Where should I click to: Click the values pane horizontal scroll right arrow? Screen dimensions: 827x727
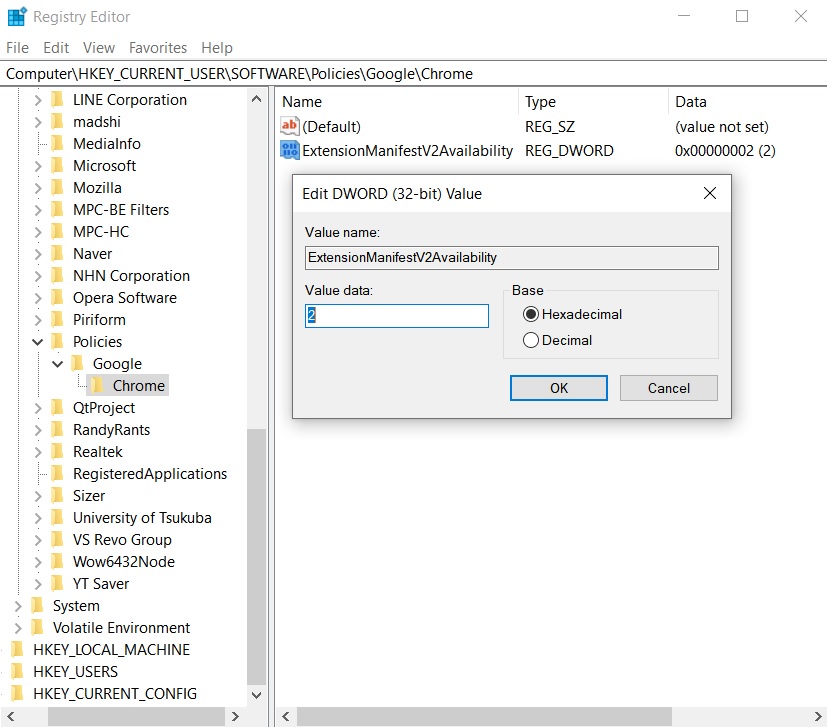click(x=818, y=716)
